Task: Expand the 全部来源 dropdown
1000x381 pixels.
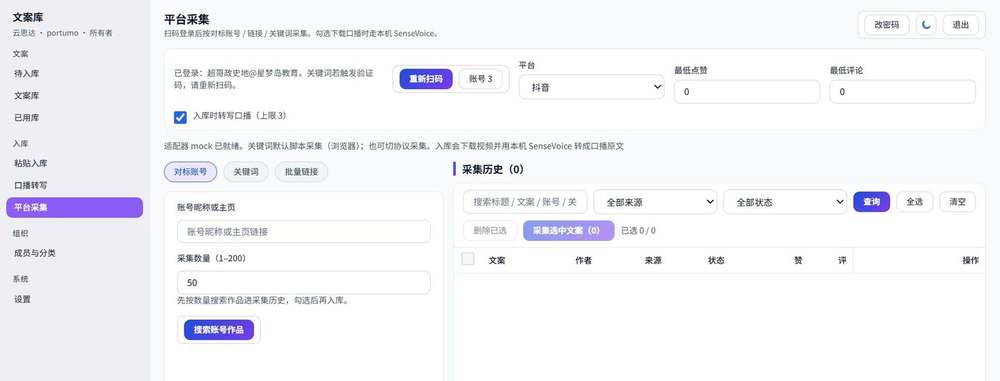Action: 656,202
